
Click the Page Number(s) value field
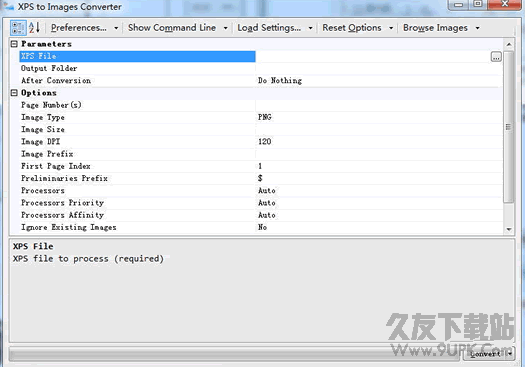(379, 105)
